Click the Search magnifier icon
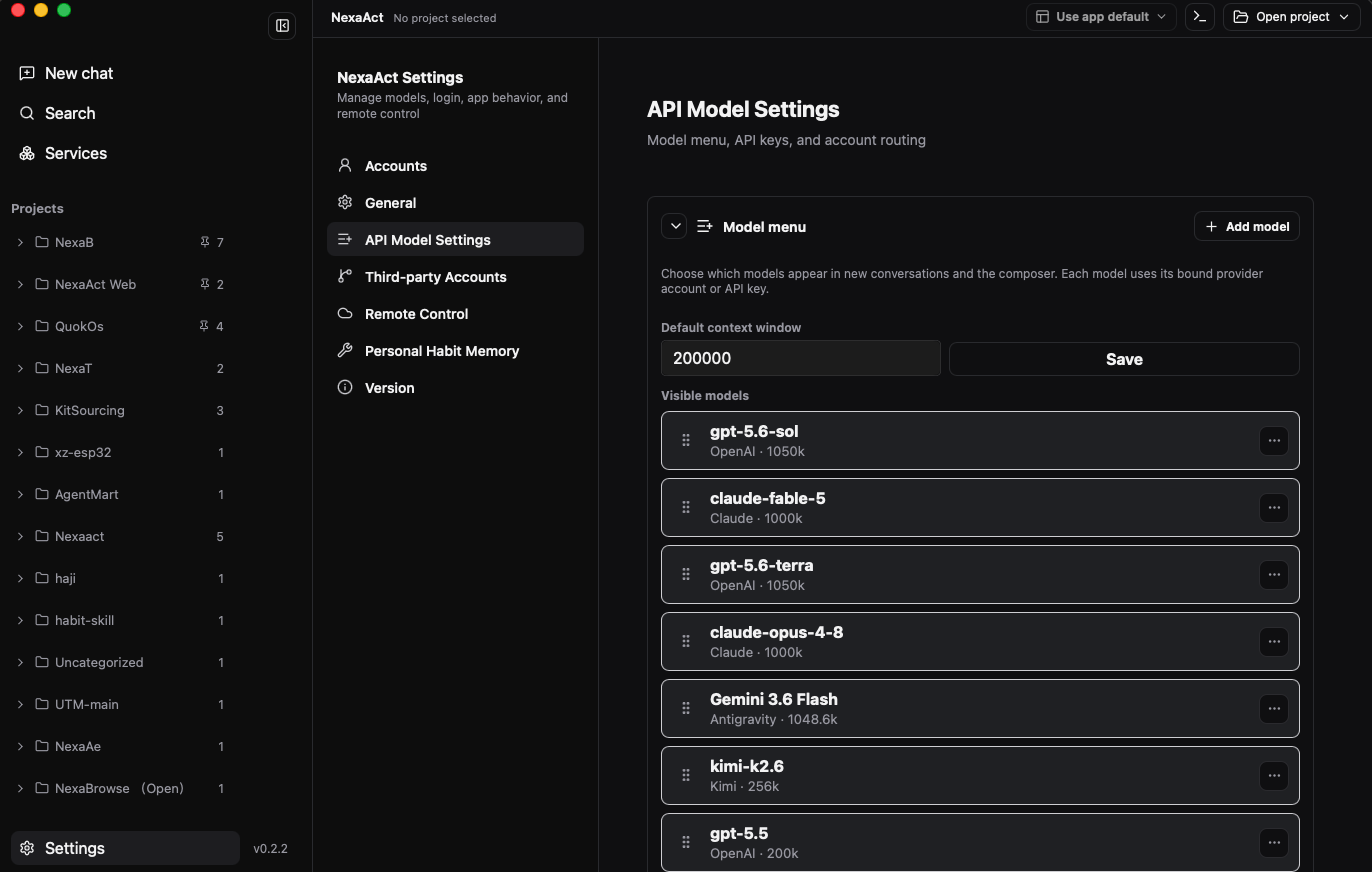The height and width of the screenshot is (872, 1372). tap(27, 113)
